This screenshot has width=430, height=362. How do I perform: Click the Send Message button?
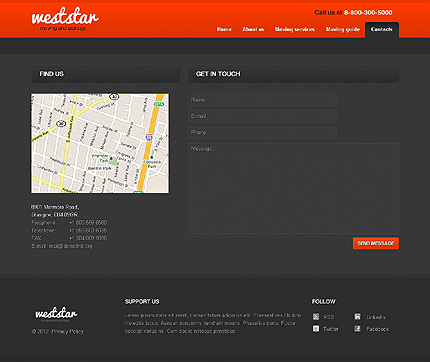click(376, 243)
